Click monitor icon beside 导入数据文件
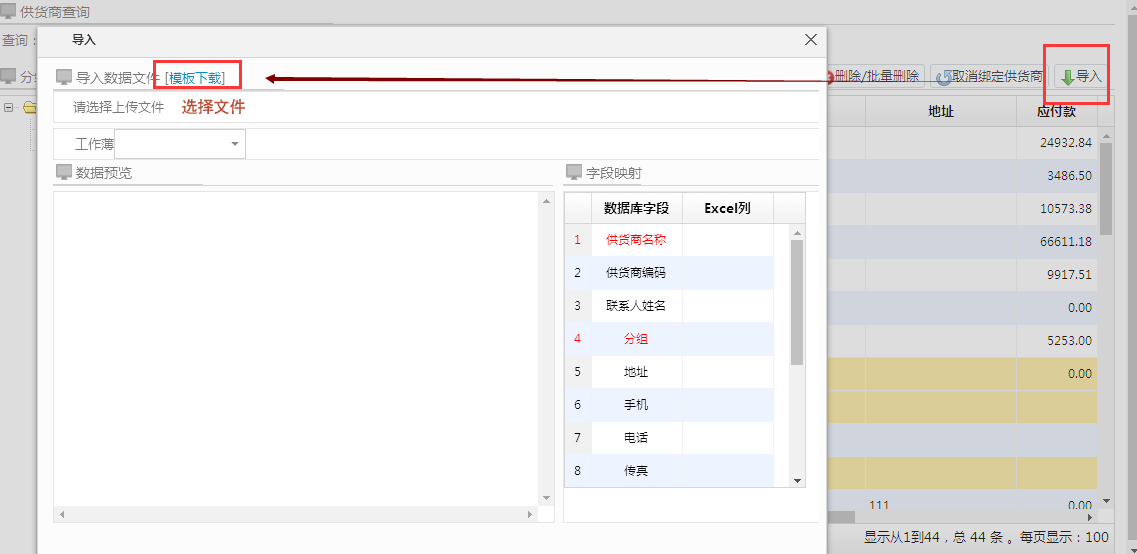This screenshot has height=554, width=1137. click(x=64, y=77)
